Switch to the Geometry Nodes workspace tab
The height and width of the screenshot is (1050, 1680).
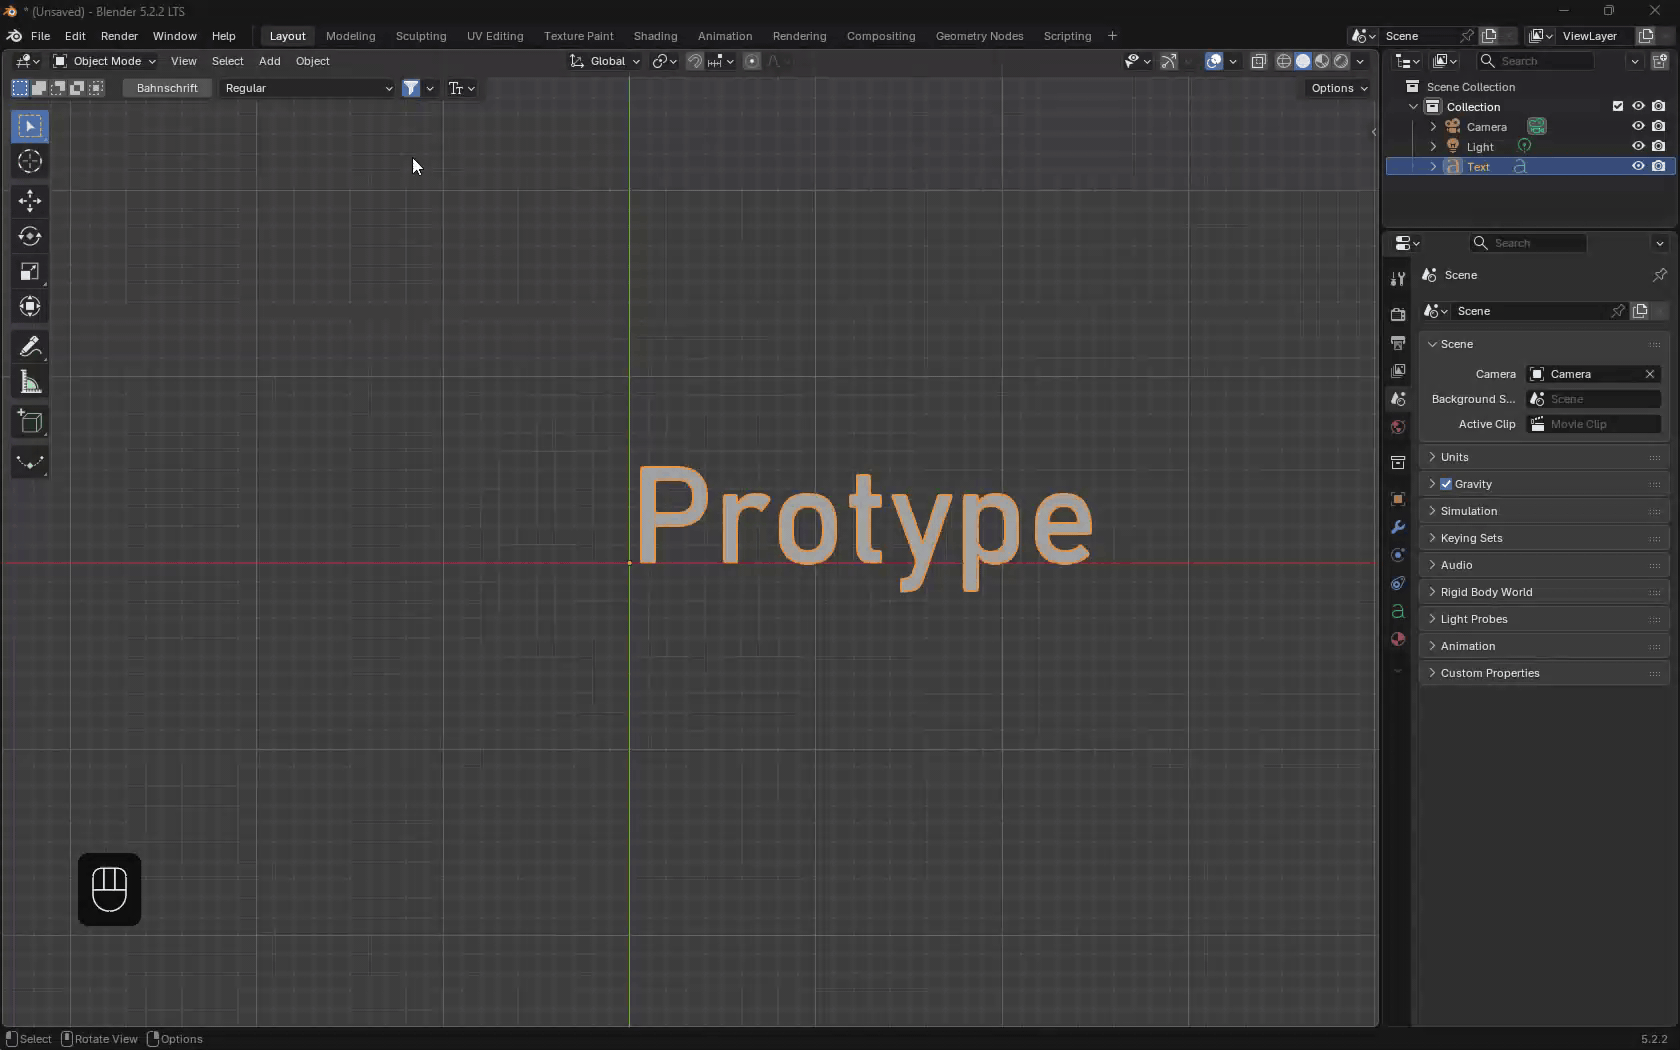pos(979,36)
